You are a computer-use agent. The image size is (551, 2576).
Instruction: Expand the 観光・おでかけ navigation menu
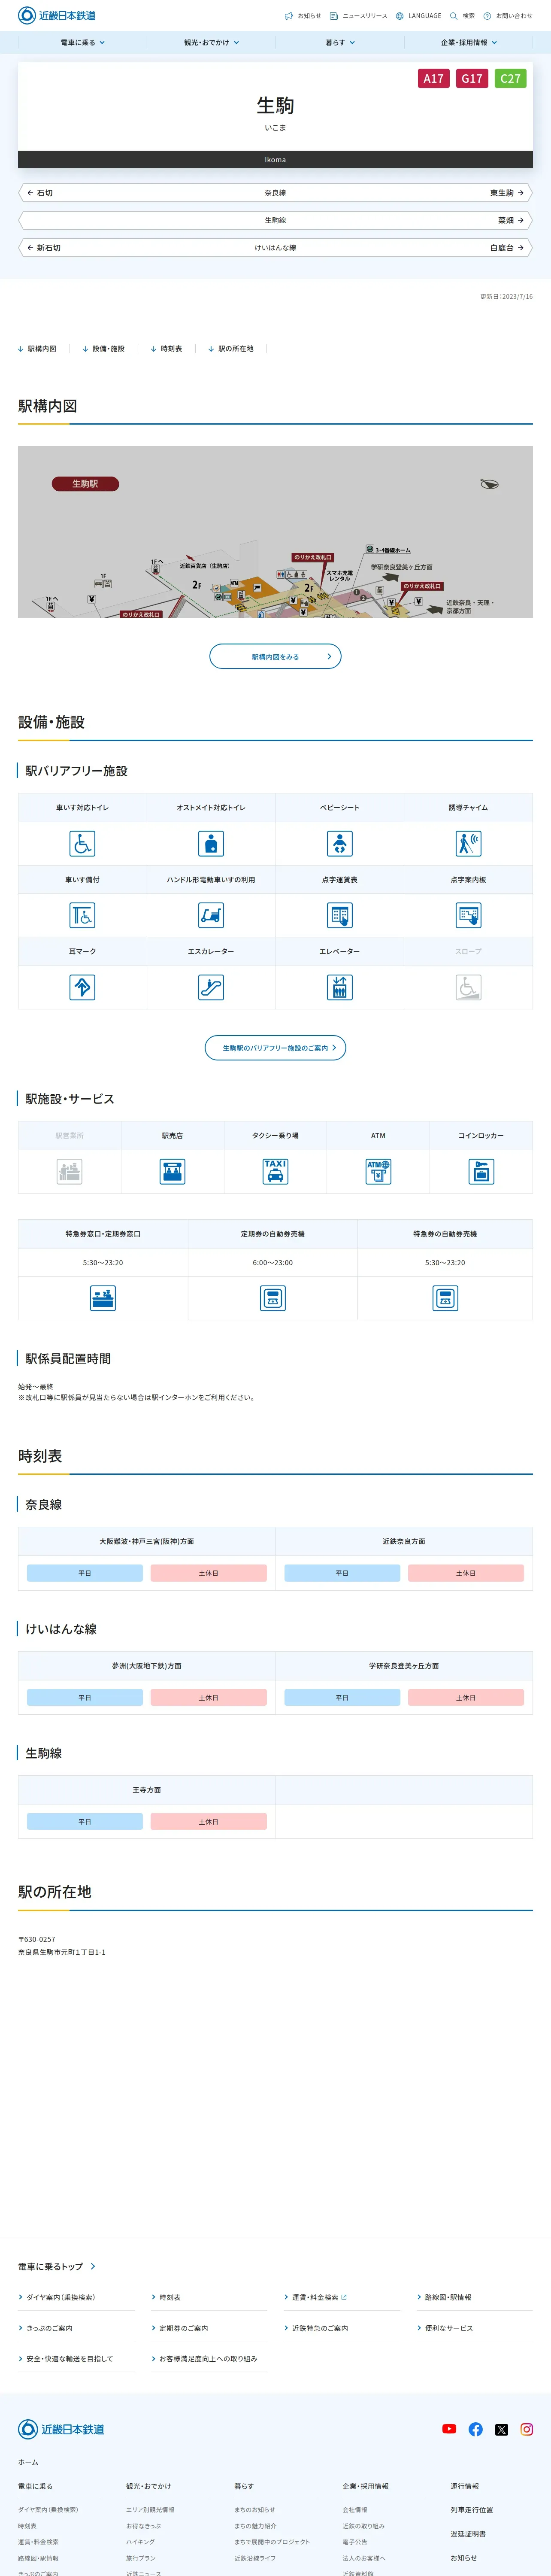(211, 43)
